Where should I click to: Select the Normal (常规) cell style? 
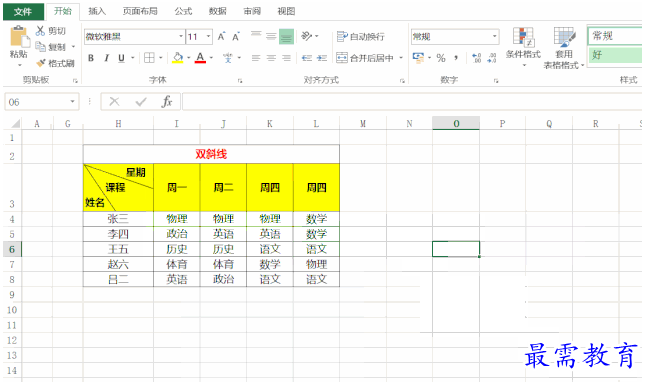[615, 36]
